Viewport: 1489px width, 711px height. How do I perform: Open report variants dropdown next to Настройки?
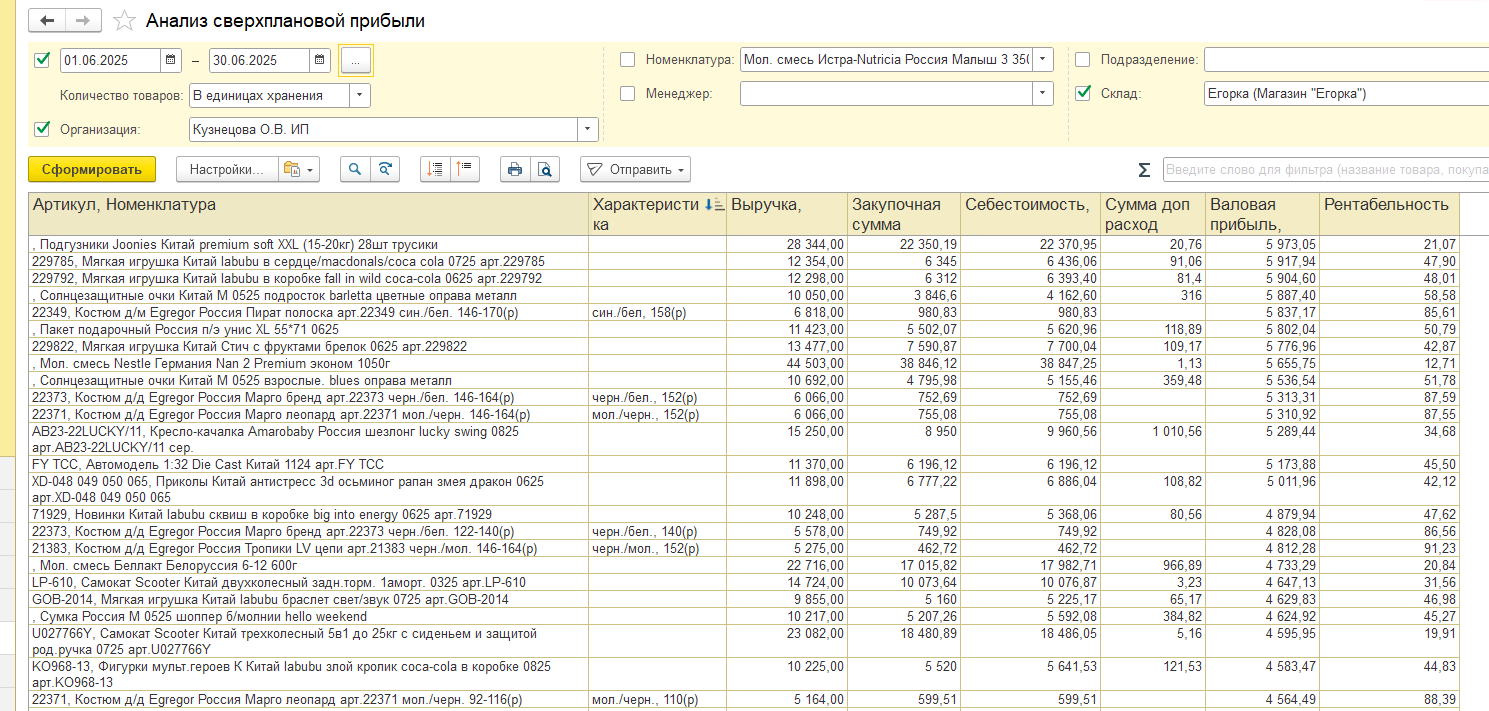pos(299,170)
